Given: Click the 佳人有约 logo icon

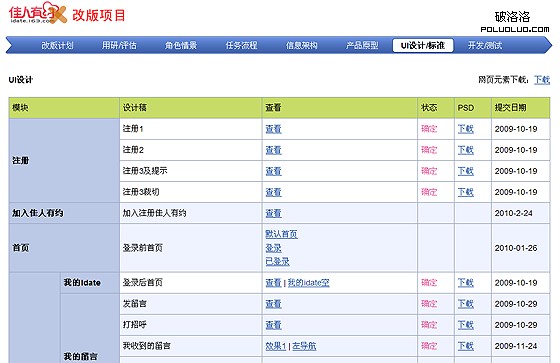Looking at the screenshot, I should pyautogui.click(x=38, y=13).
